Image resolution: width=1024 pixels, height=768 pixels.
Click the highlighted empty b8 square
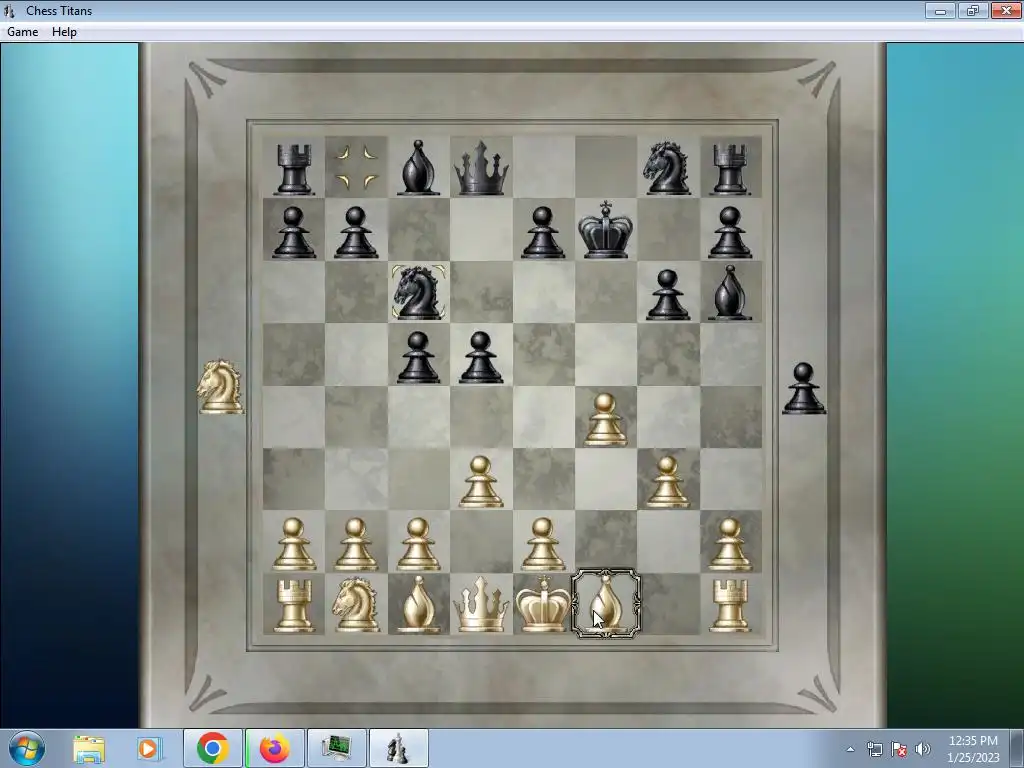coord(356,167)
